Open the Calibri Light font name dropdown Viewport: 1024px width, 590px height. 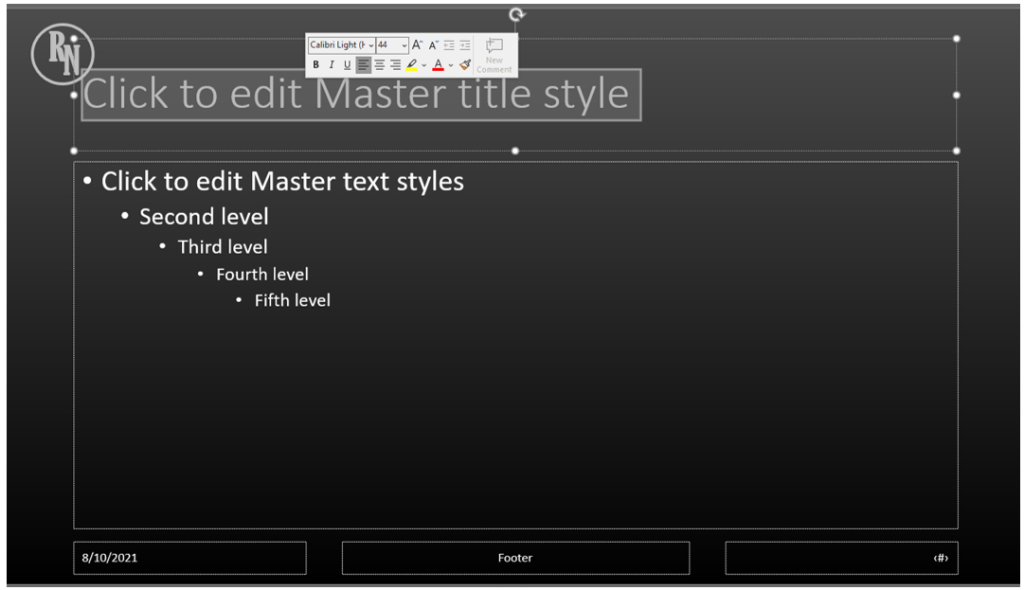point(371,45)
